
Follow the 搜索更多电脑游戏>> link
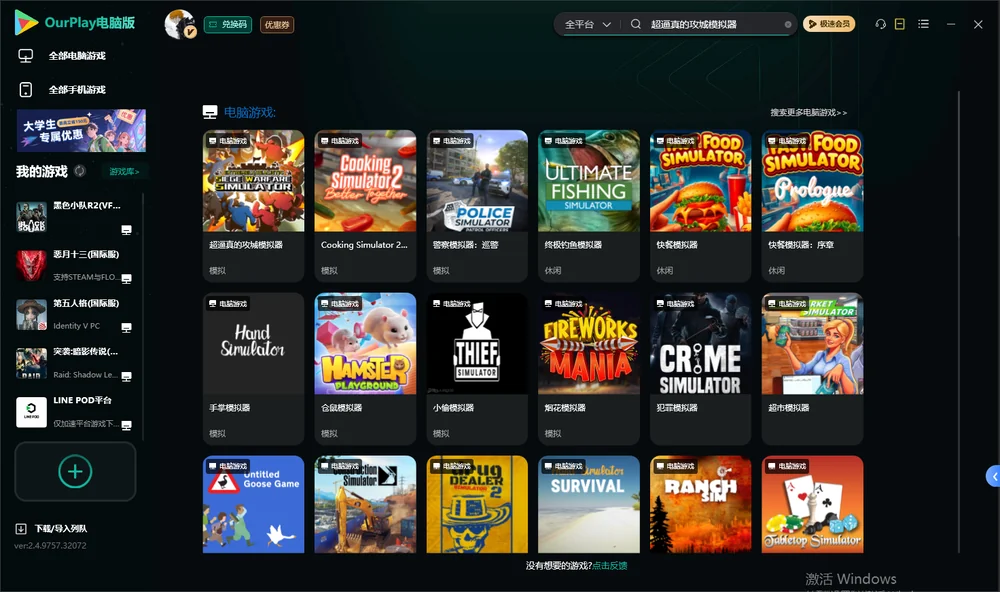(x=809, y=113)
